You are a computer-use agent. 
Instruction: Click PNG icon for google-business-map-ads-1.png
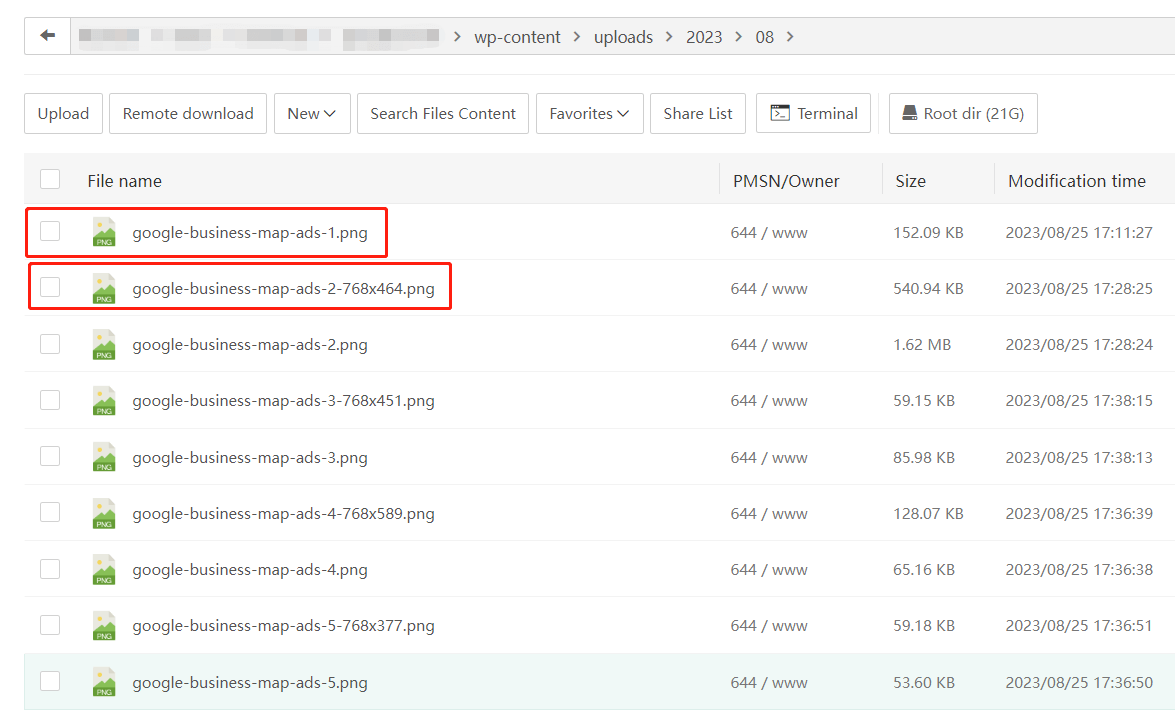click(104, 232)
